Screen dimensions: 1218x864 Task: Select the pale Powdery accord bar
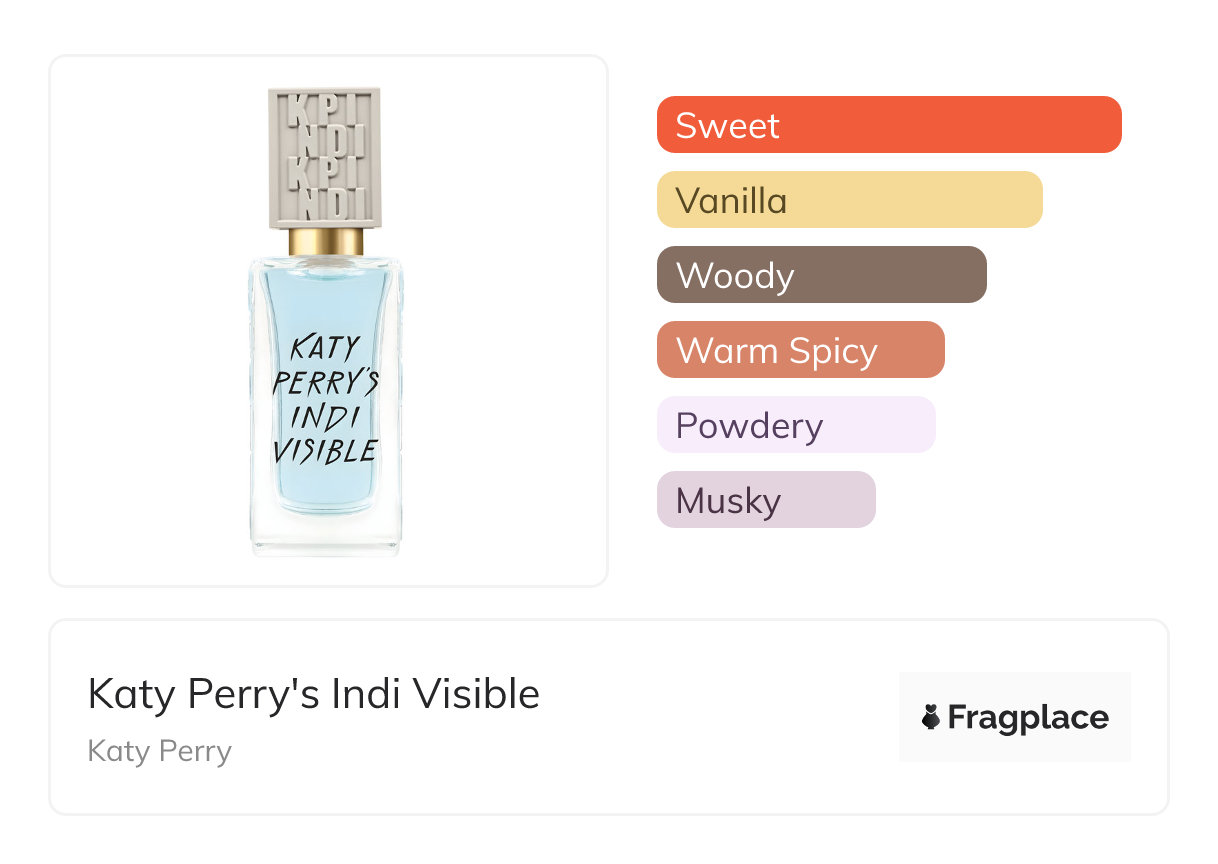pyautogui.click(x=795, y=425)
